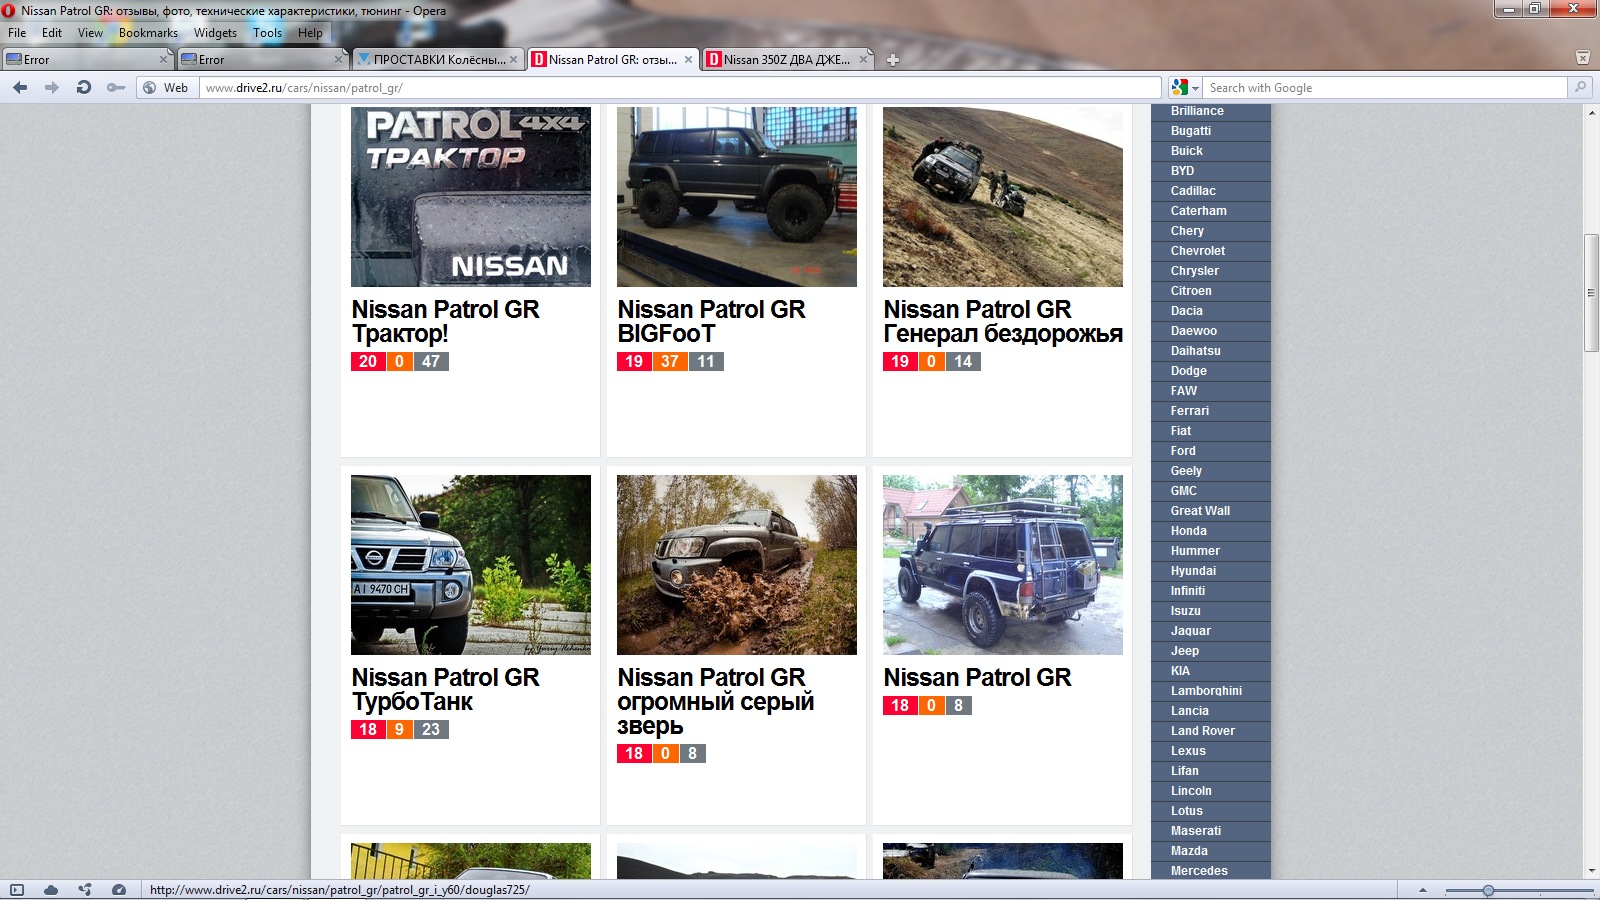The height and width of the screenshot is (900, 1600).
Task: Open the closed tabs trash icon
Action: (1582, 58)
